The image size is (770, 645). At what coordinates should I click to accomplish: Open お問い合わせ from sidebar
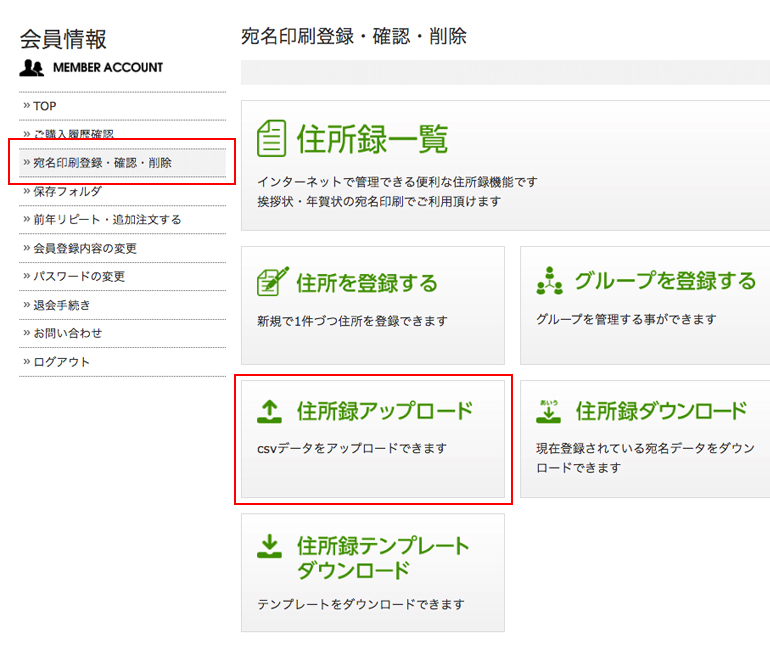click(68, 333)
